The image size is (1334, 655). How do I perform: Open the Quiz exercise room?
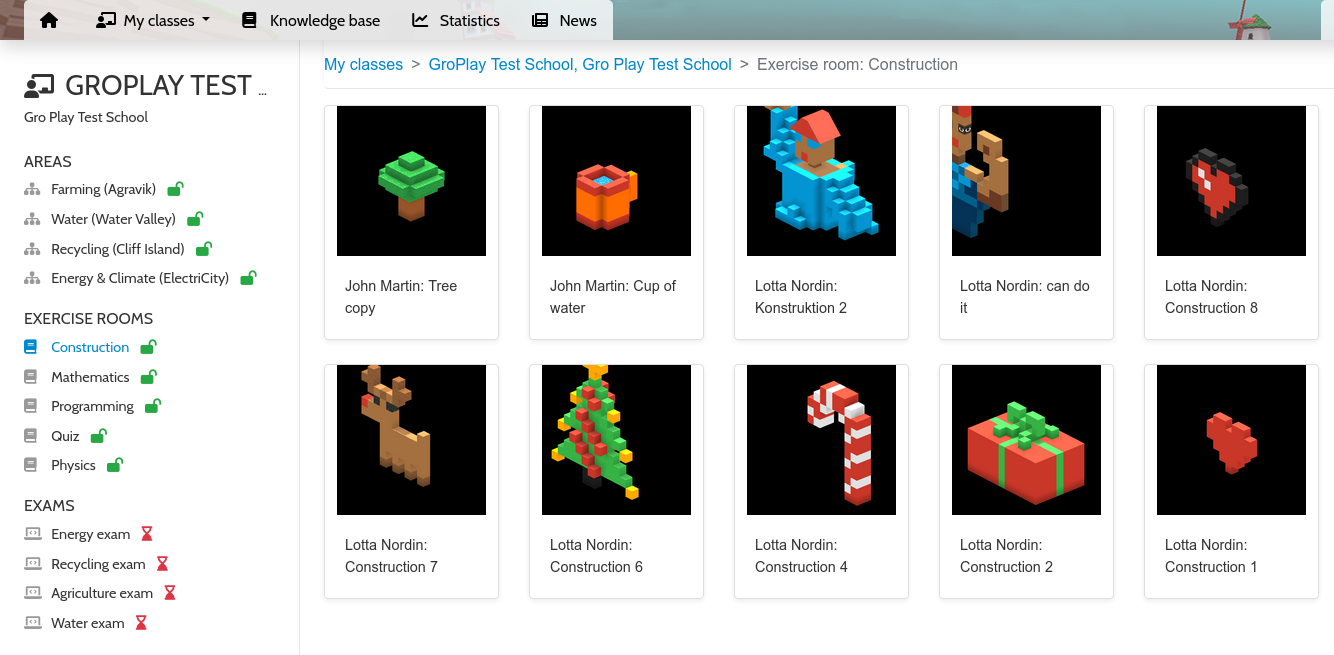(65, 436)
